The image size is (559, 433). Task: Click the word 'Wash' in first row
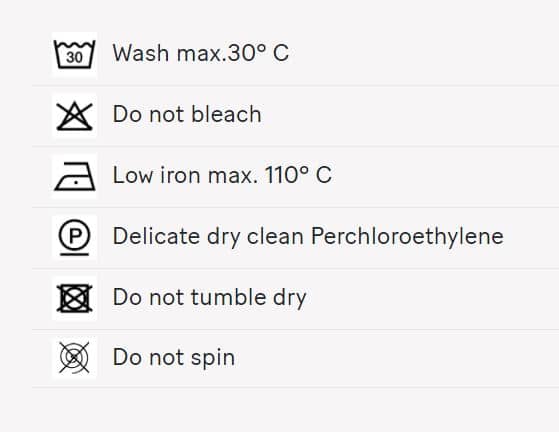pyautogui.click(x=141, y=53)
